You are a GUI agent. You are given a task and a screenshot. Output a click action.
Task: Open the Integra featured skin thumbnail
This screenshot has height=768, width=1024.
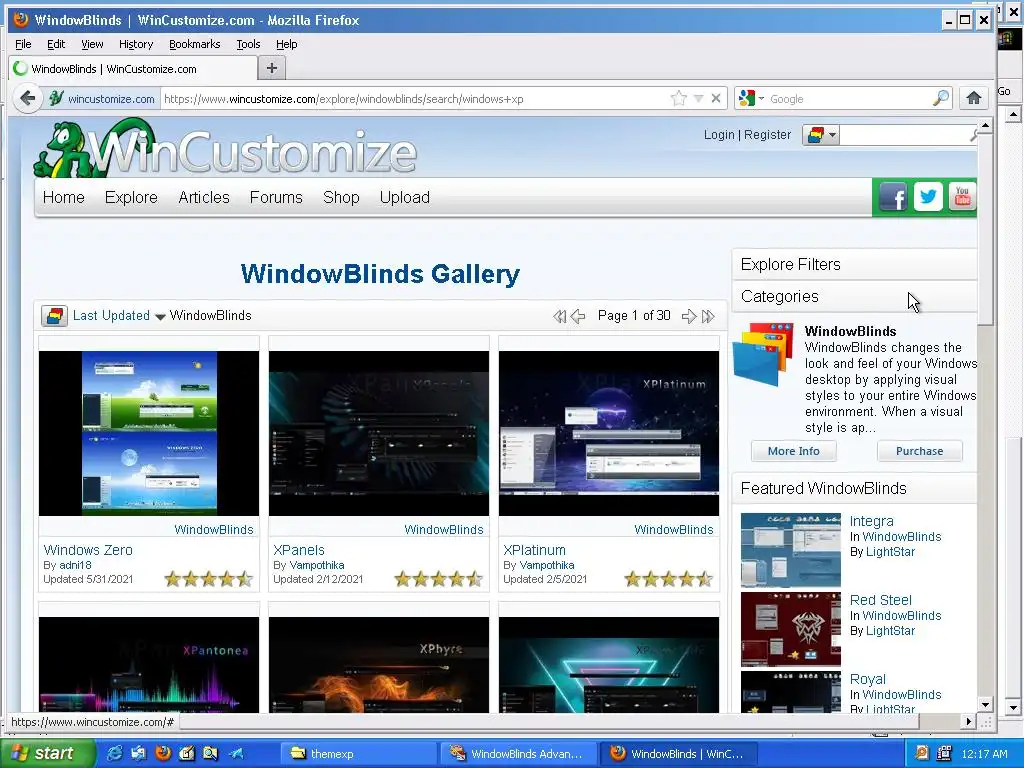tap(791, 550)
